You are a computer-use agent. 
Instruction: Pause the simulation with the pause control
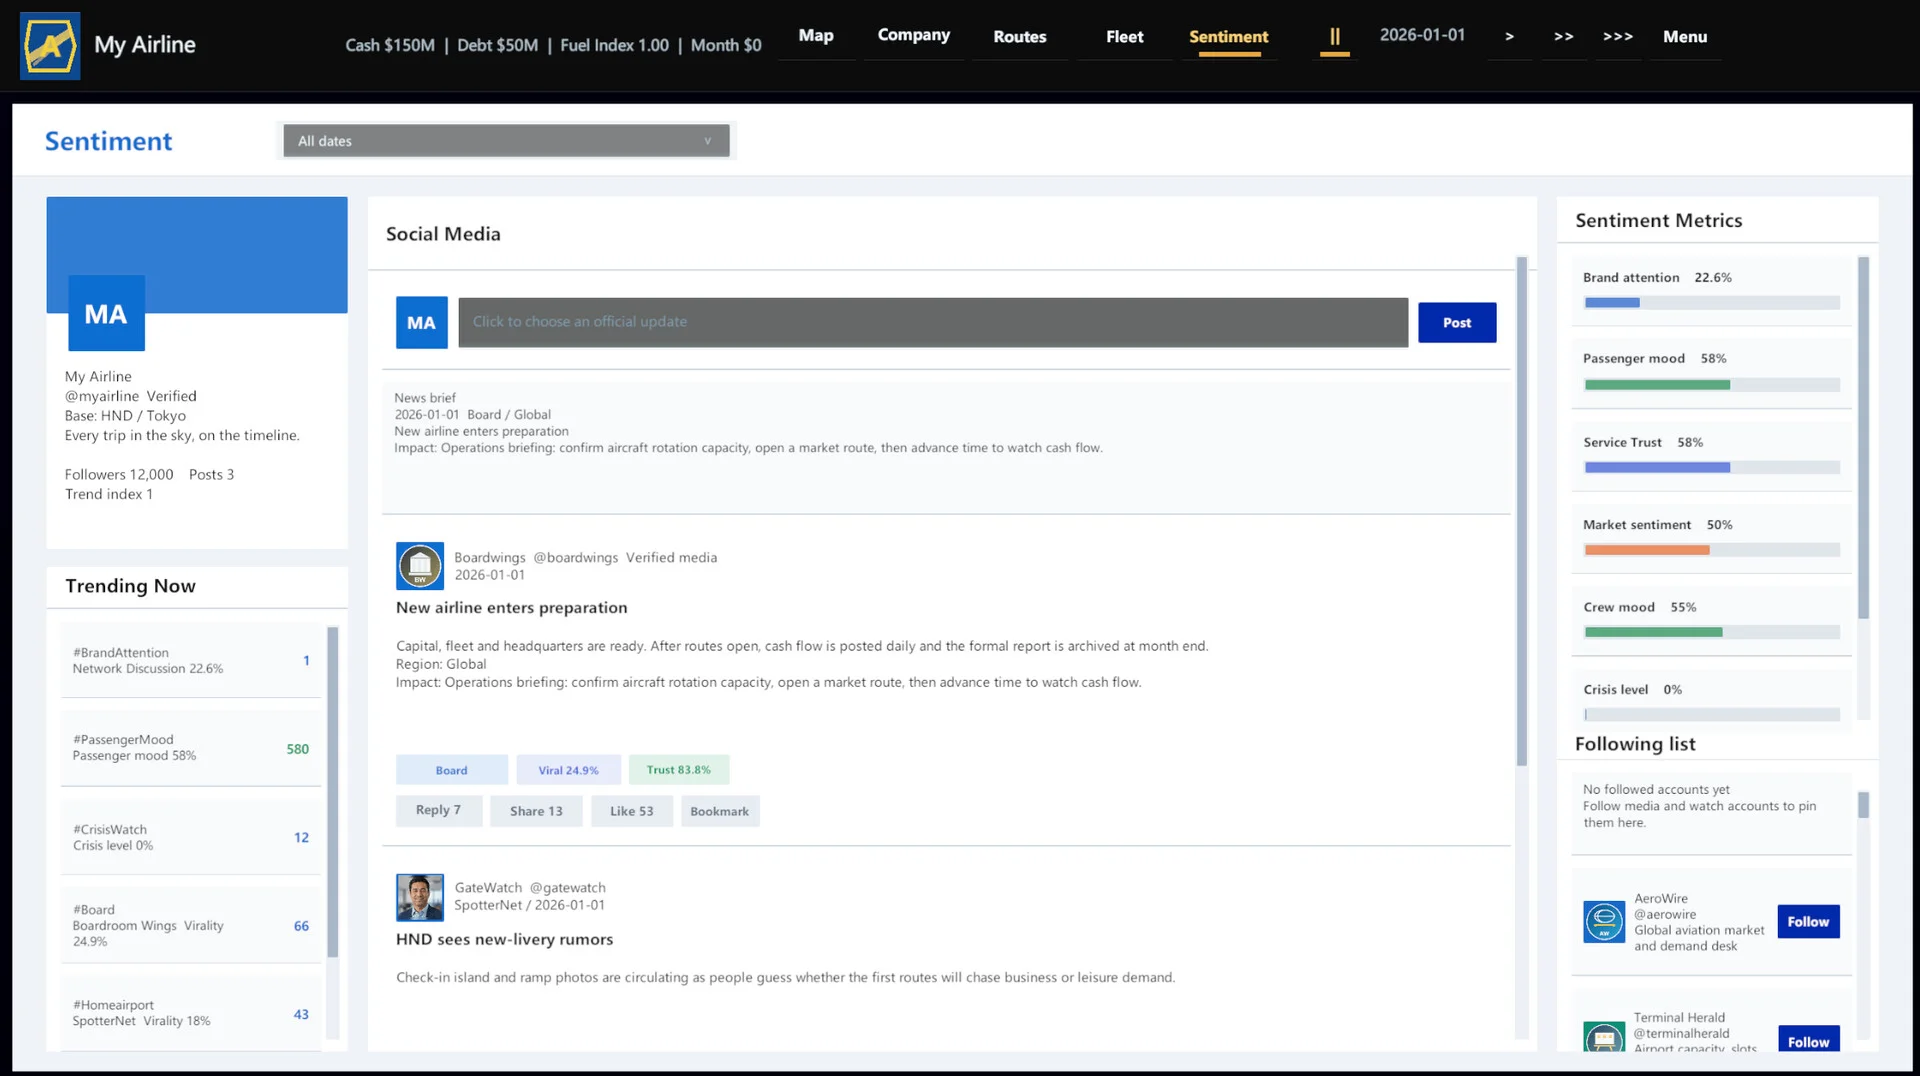[1335, 37]
